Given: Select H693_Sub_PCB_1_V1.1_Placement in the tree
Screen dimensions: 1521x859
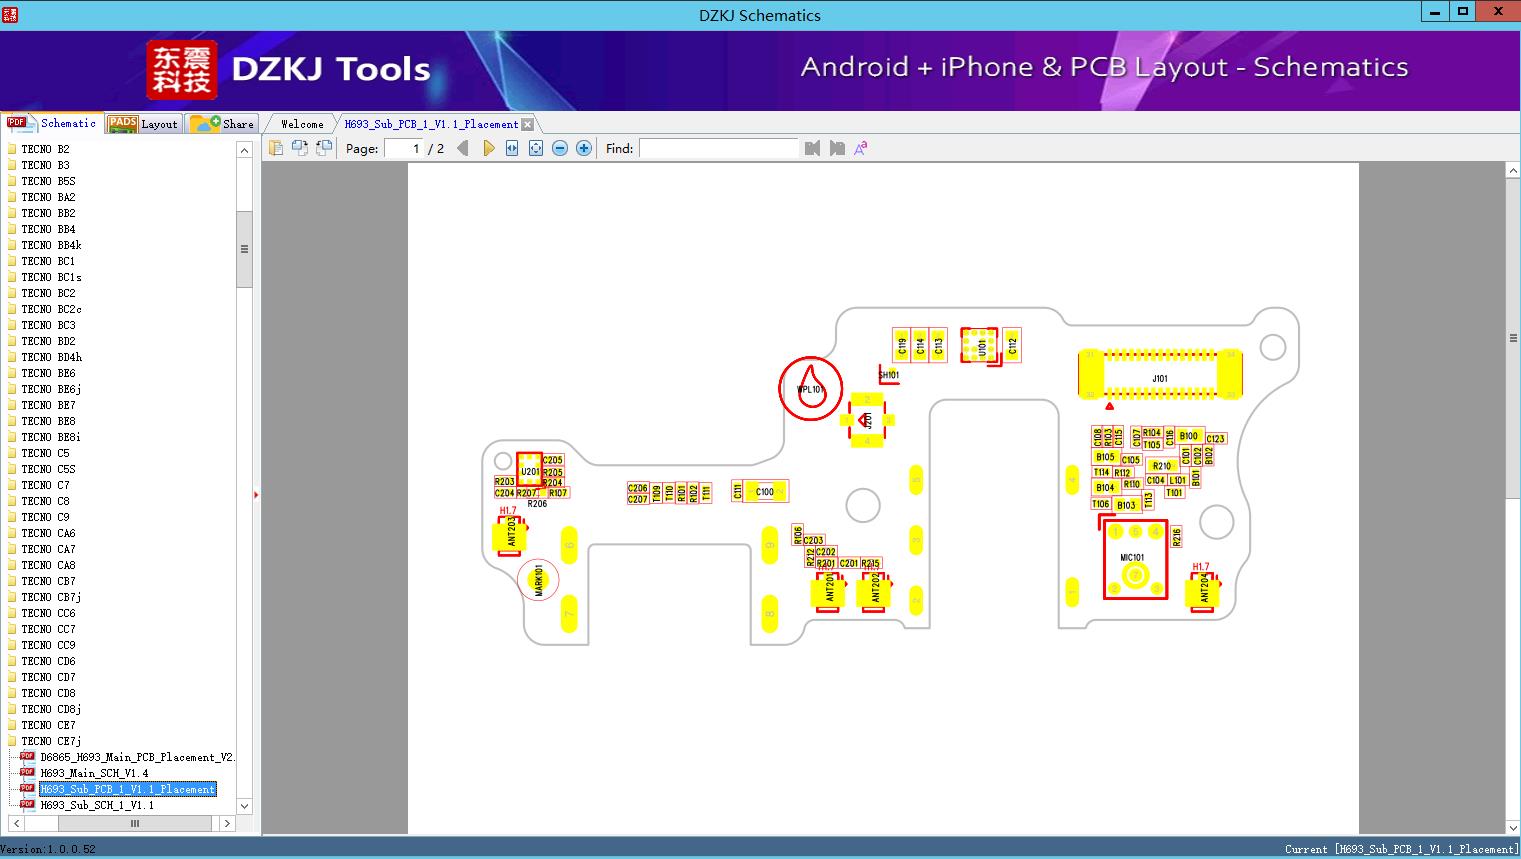Looking at the screenshot, I should pos(127,789).
